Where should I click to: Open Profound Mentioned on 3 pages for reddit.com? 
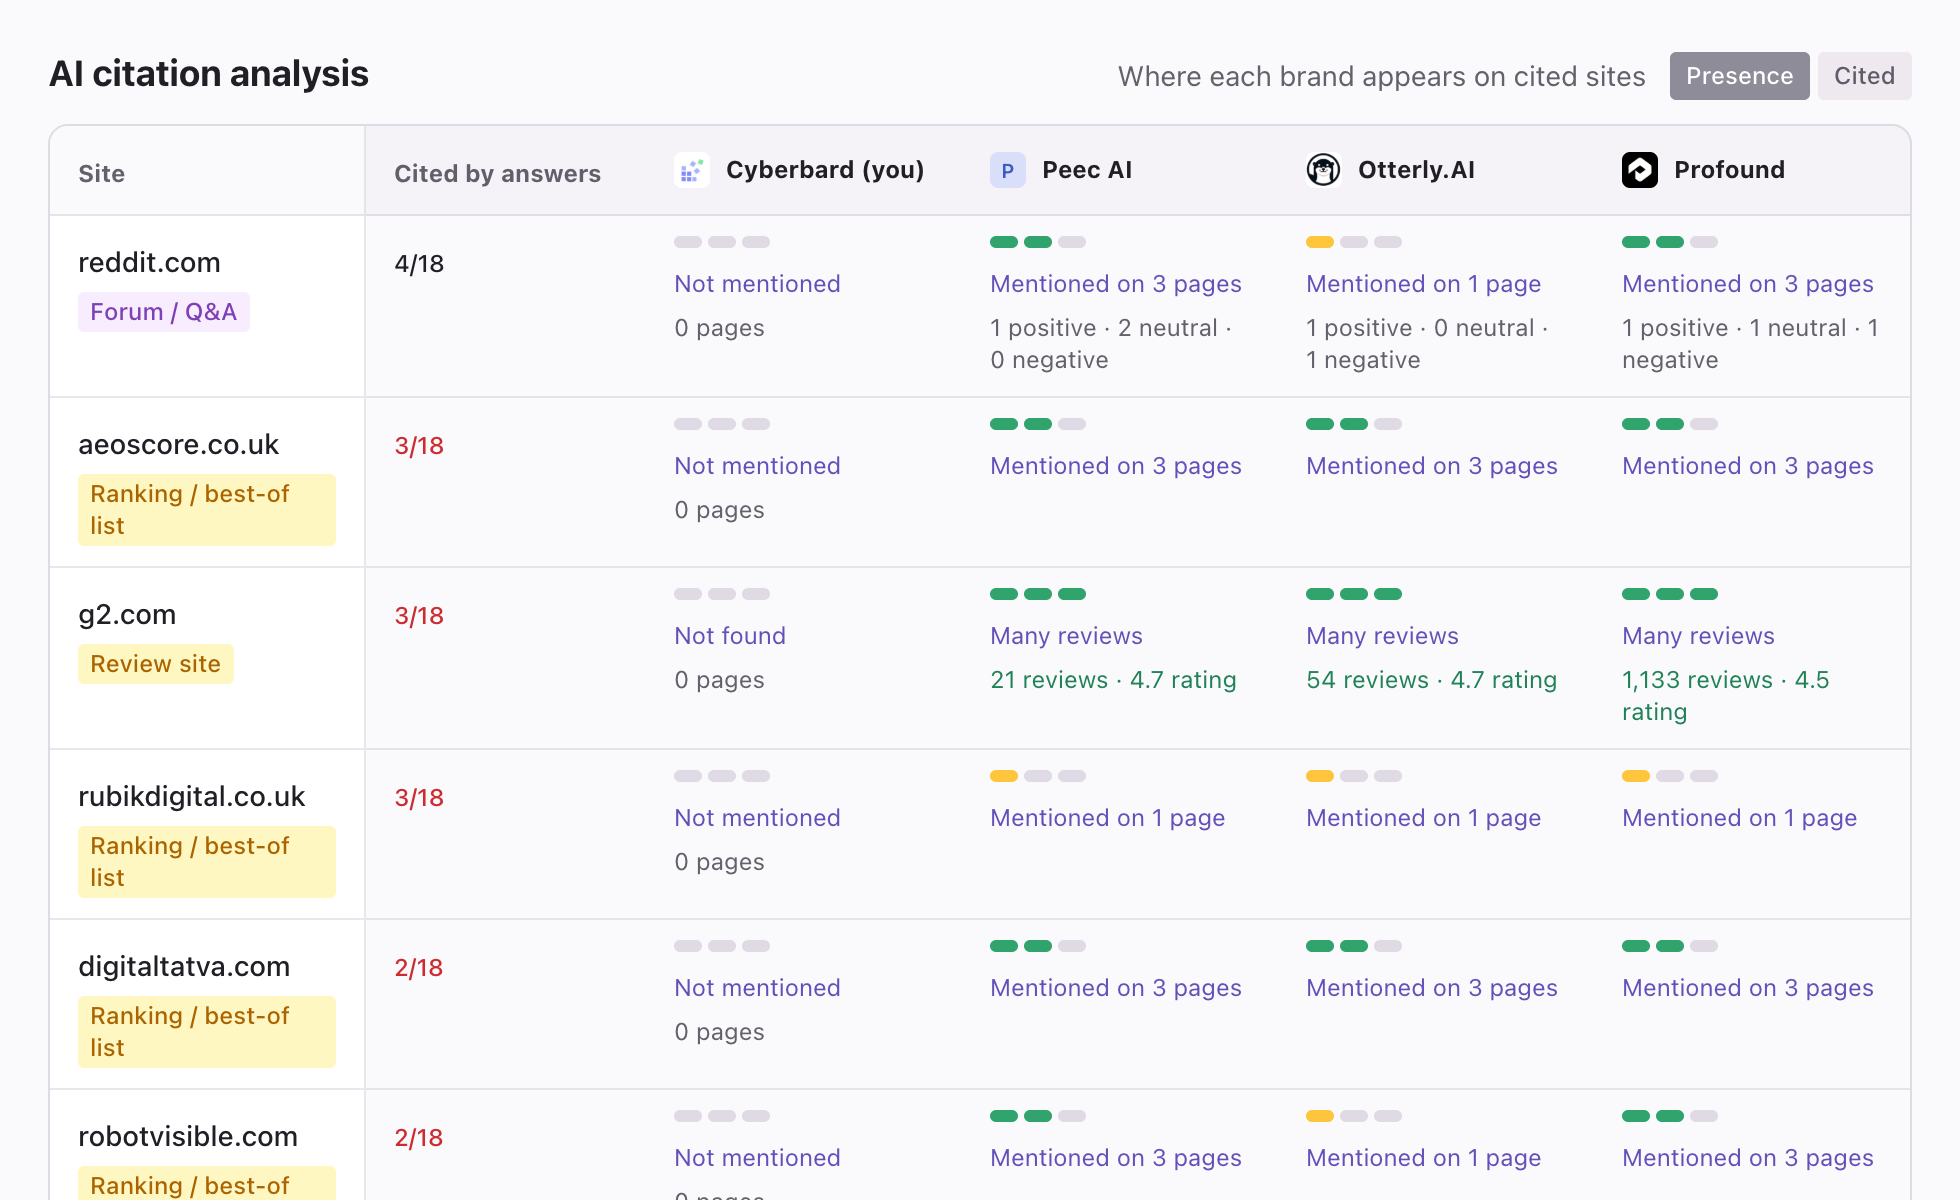click(x=1748, y=284)
